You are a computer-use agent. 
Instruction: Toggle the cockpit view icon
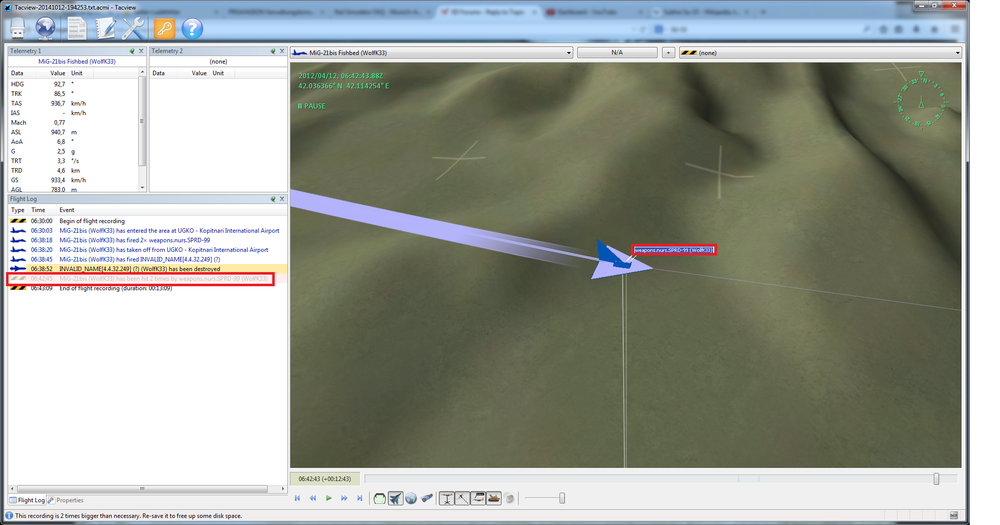(x=379, y=498)
